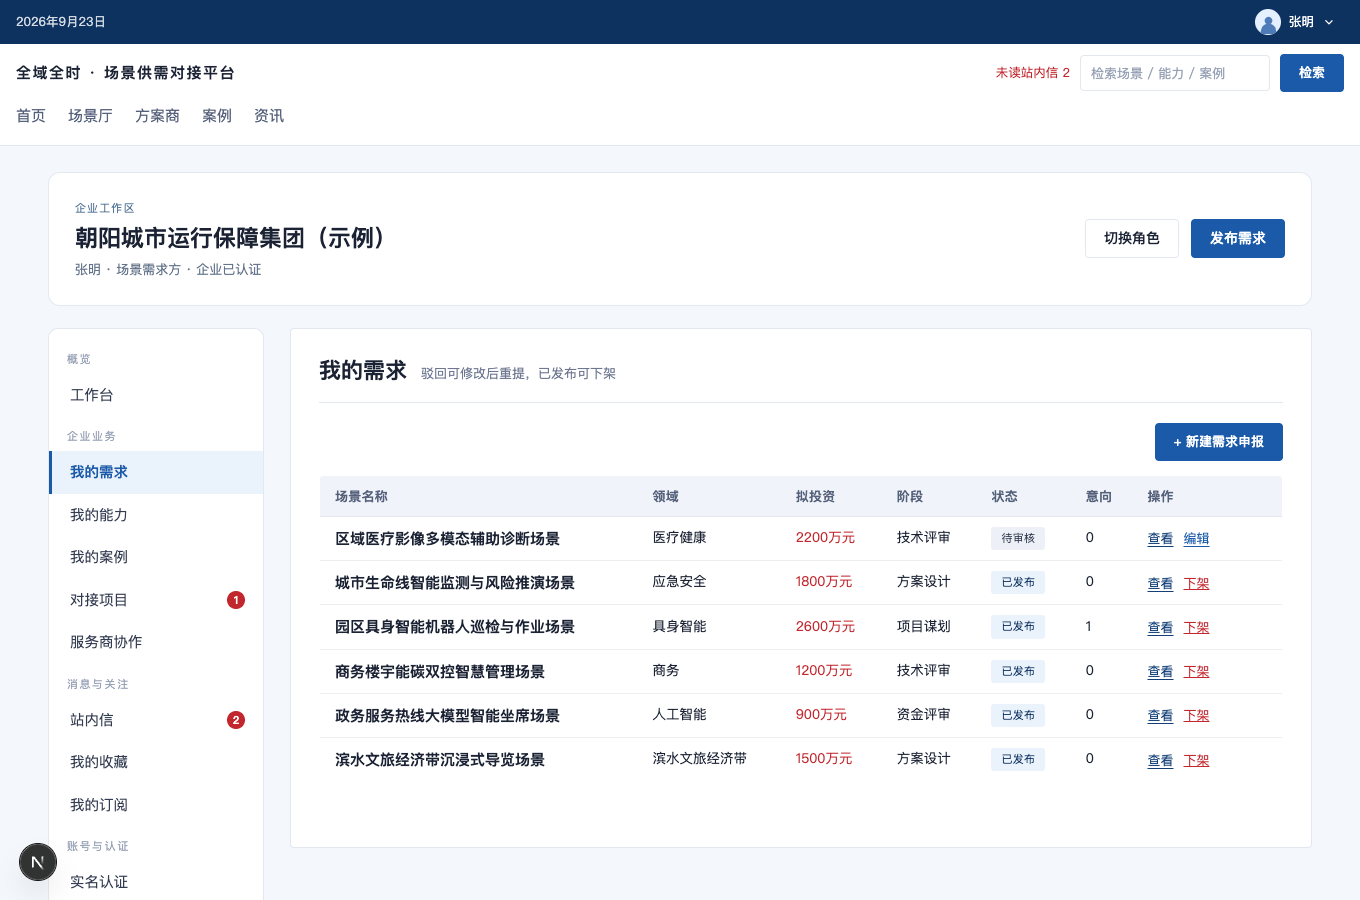
Task: Click the search field 检索场景 / 能力 / 案例
Action: 1175,73
